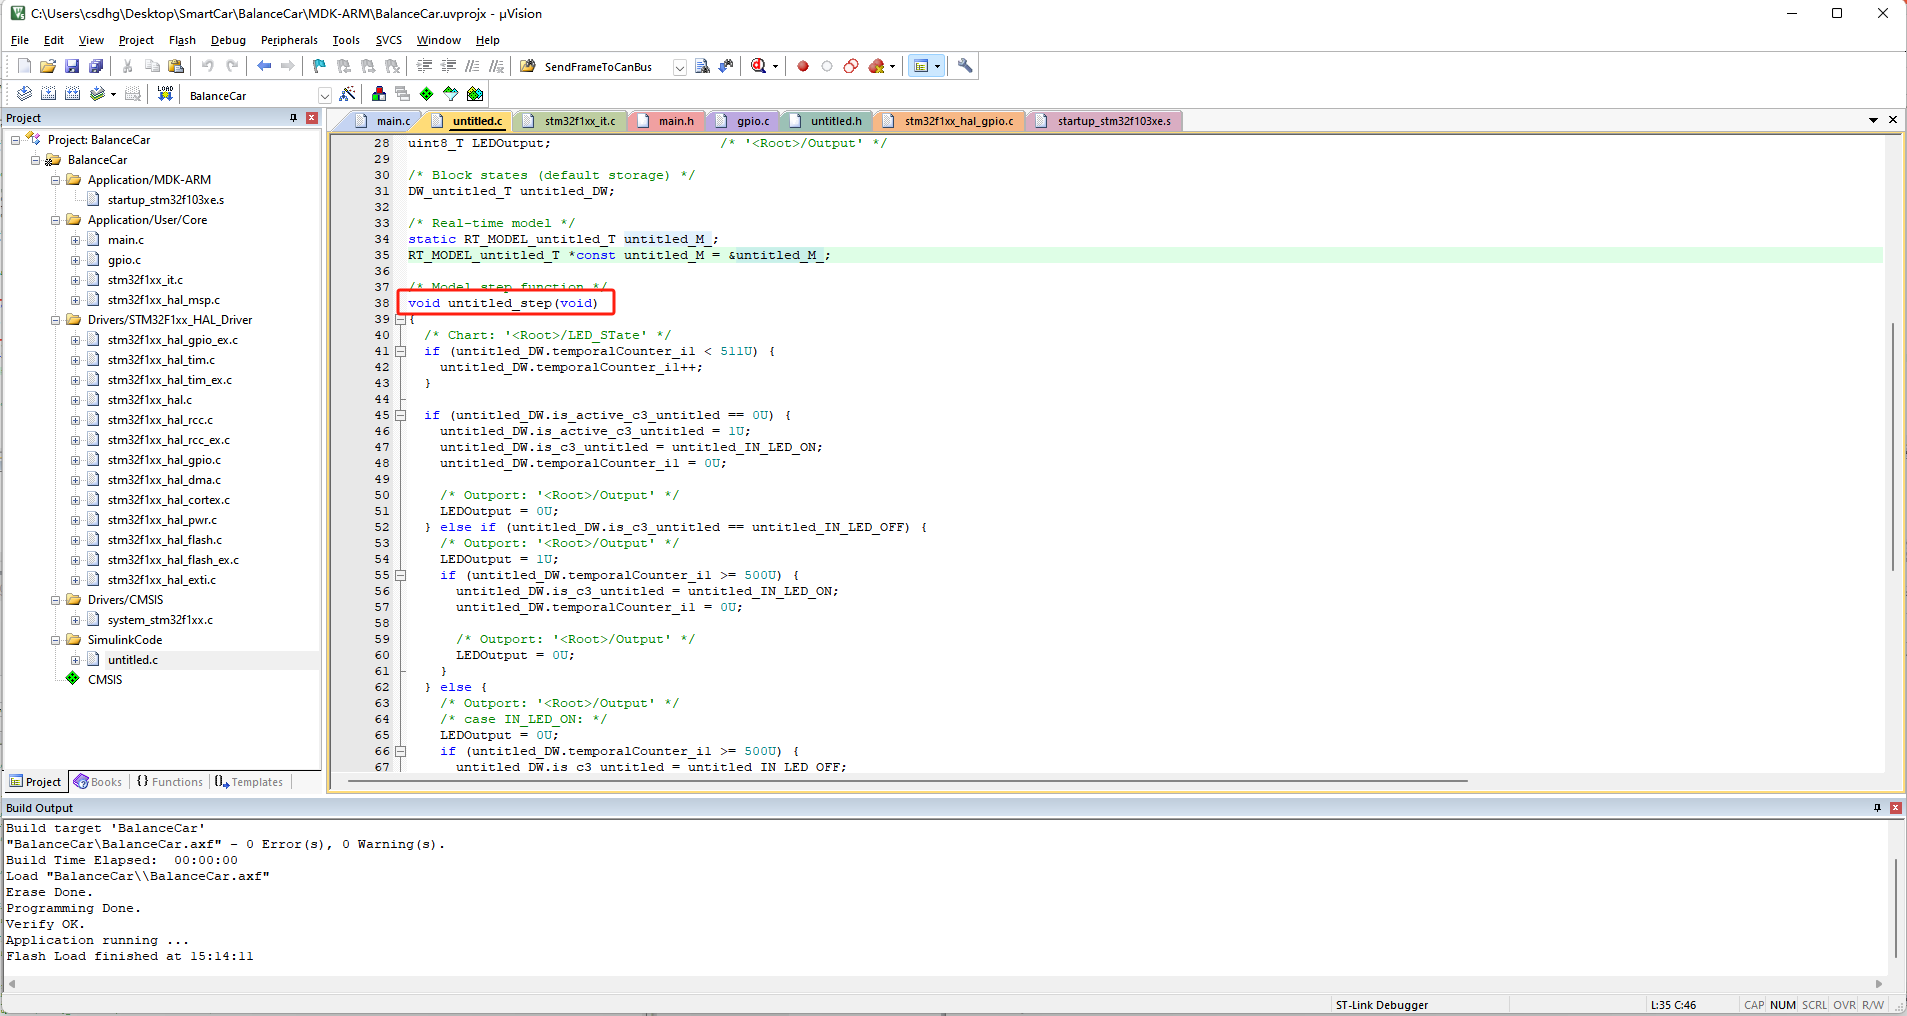The image size is (1907, 1016).
Task: Pin the Project panel with the pushpin
Action: [x=293, y=118]
